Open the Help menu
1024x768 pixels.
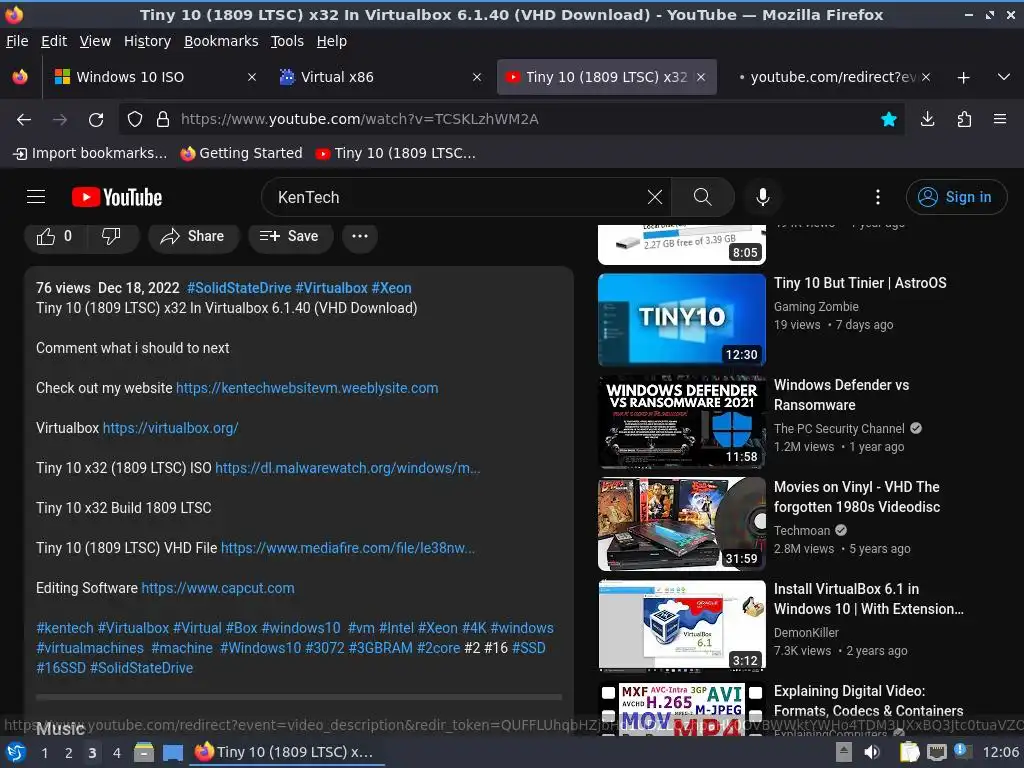(332, 41)
